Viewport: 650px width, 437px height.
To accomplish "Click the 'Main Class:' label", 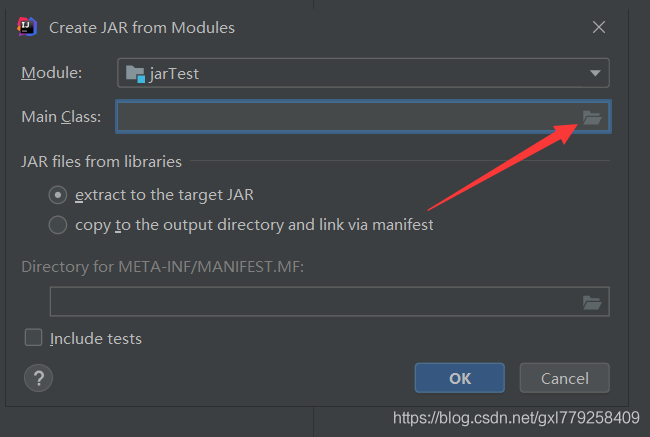I will (61, 117).
